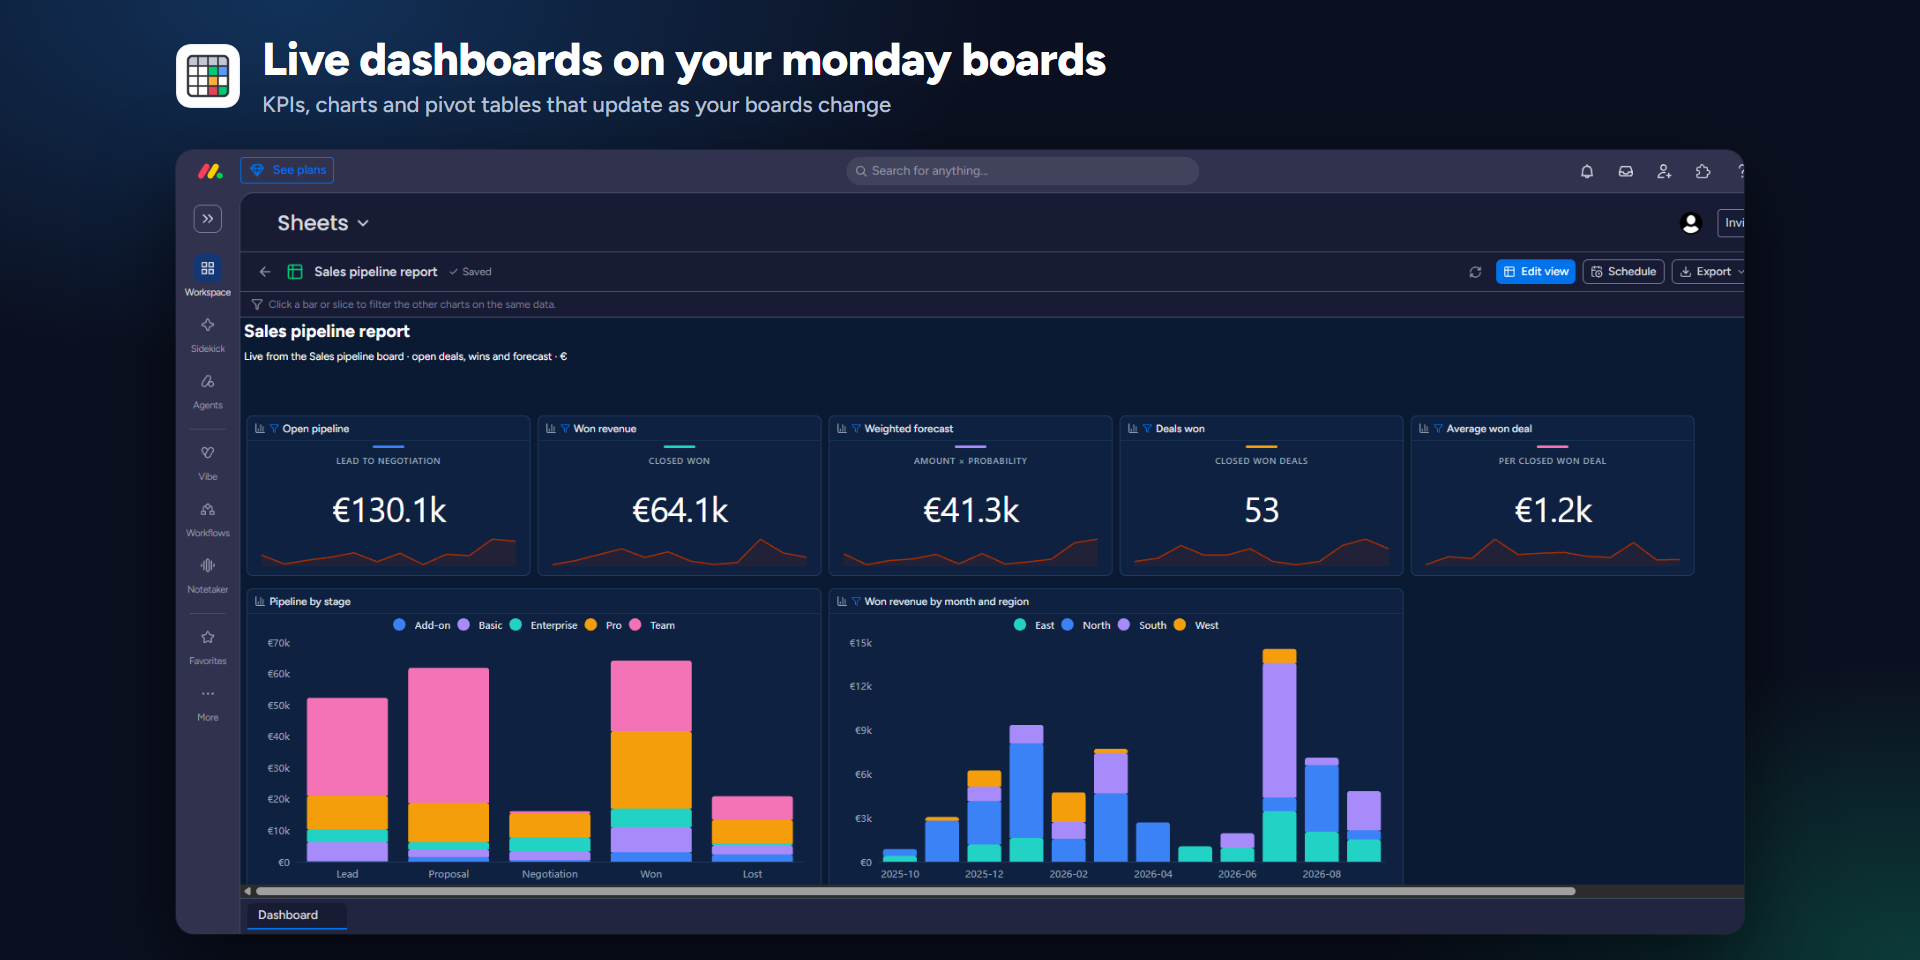Focus the Search for anything field
Screen dimensions: 1920x960
coord(1022,171)
